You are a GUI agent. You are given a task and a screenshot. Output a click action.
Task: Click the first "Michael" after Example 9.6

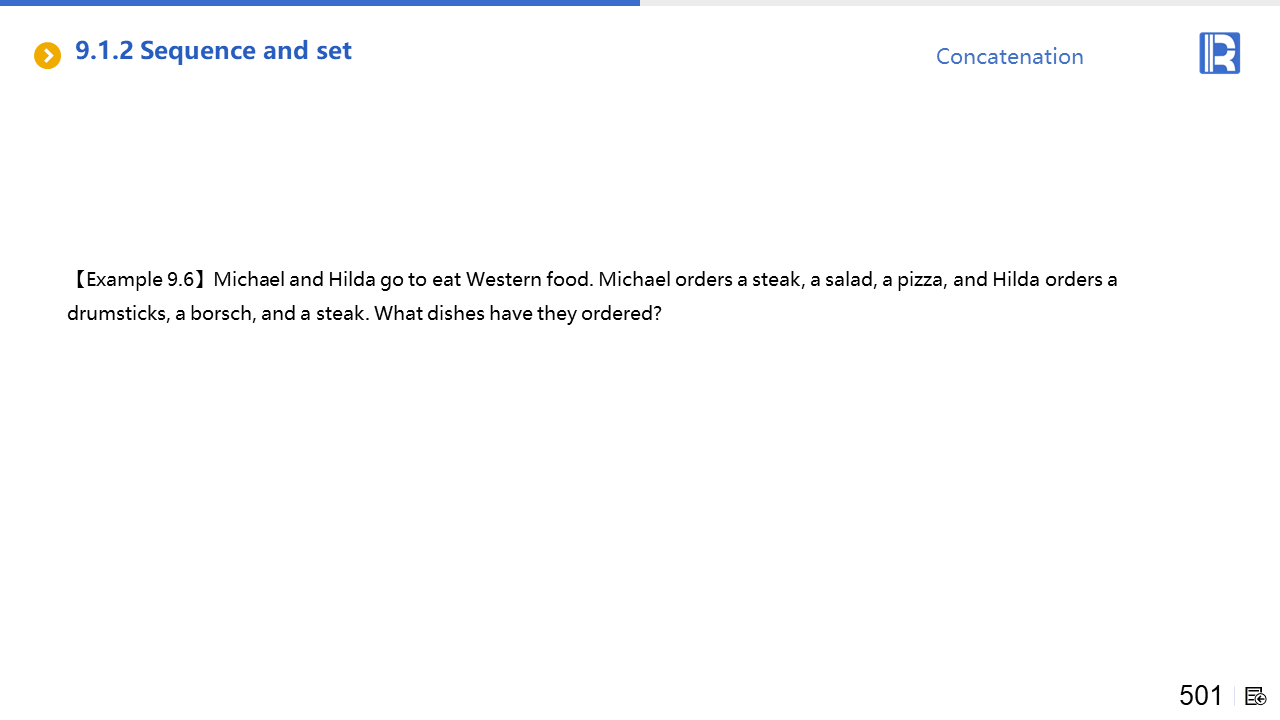point(249,279)
